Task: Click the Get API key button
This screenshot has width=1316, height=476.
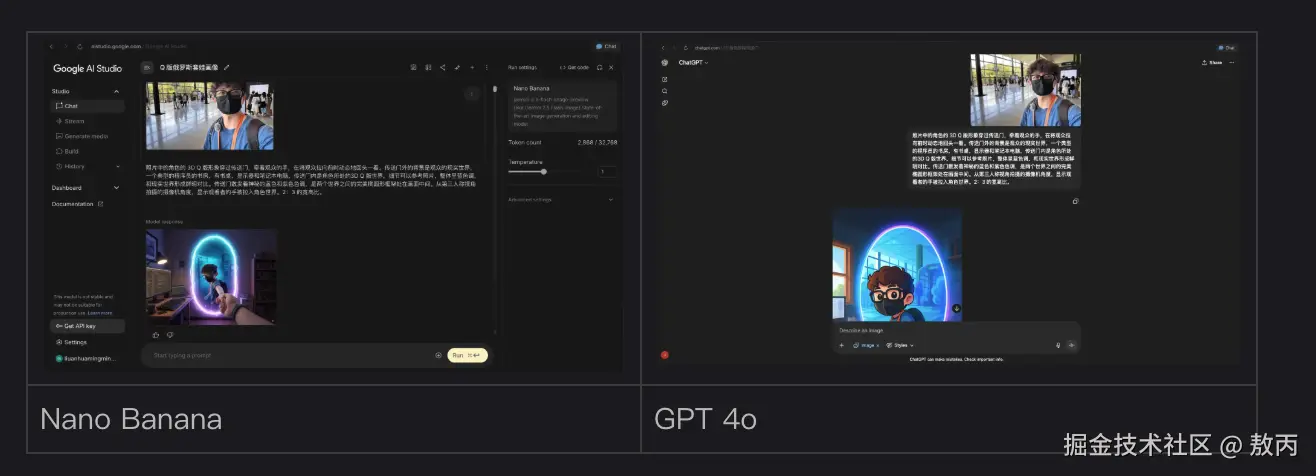Action: coord(87,326)
